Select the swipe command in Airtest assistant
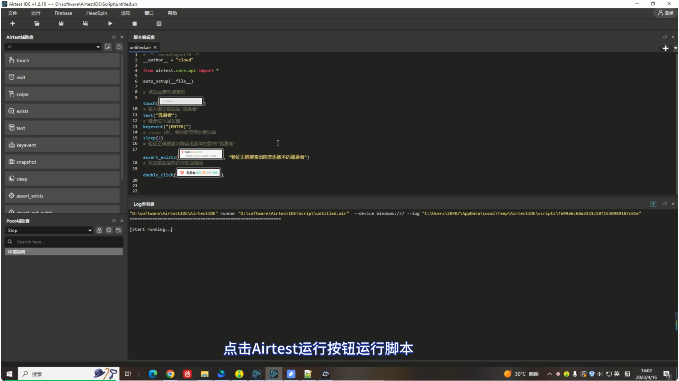This screenshot has height=381, width=679. [x=62, y=94]
